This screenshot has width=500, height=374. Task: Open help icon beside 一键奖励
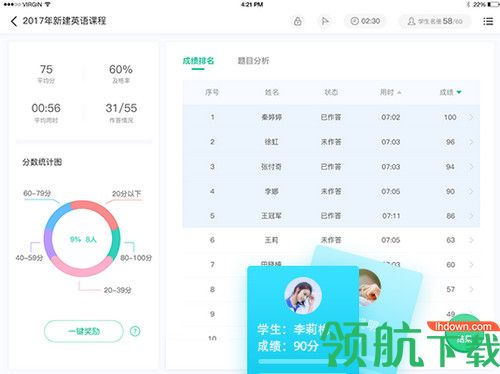coord(135,331)
